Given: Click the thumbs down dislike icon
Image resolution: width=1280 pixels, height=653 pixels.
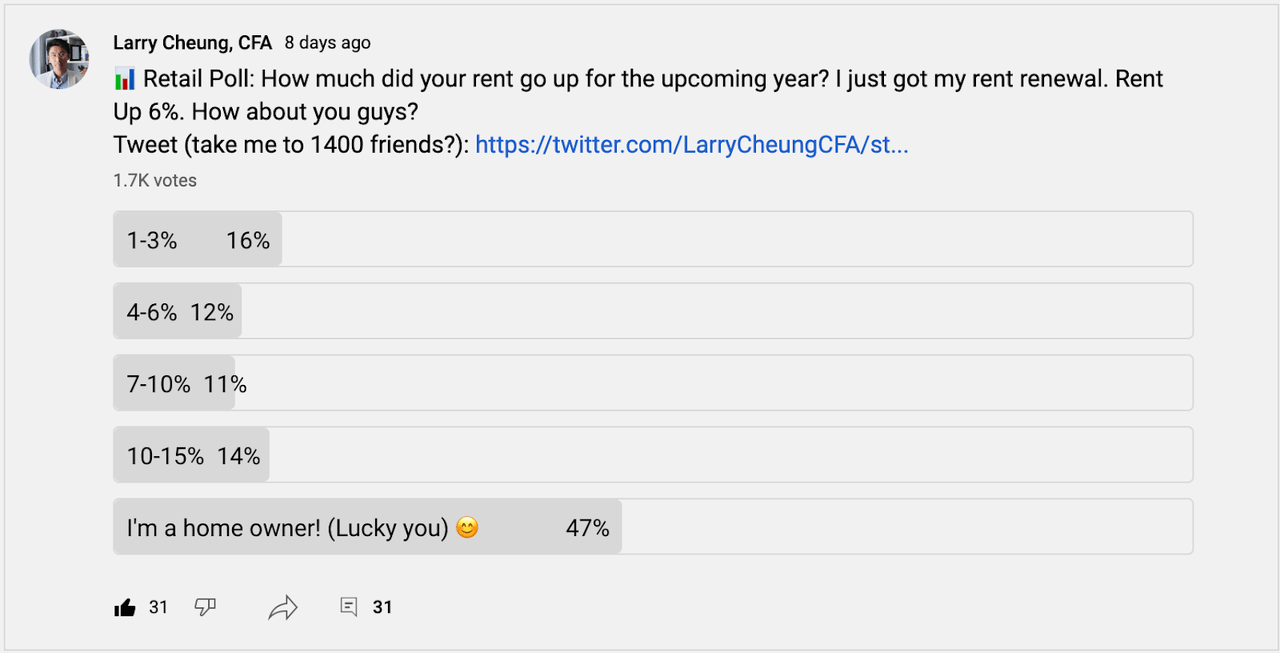Looking at the screenshot, I should pyautogui.click(x=205, y=607).
